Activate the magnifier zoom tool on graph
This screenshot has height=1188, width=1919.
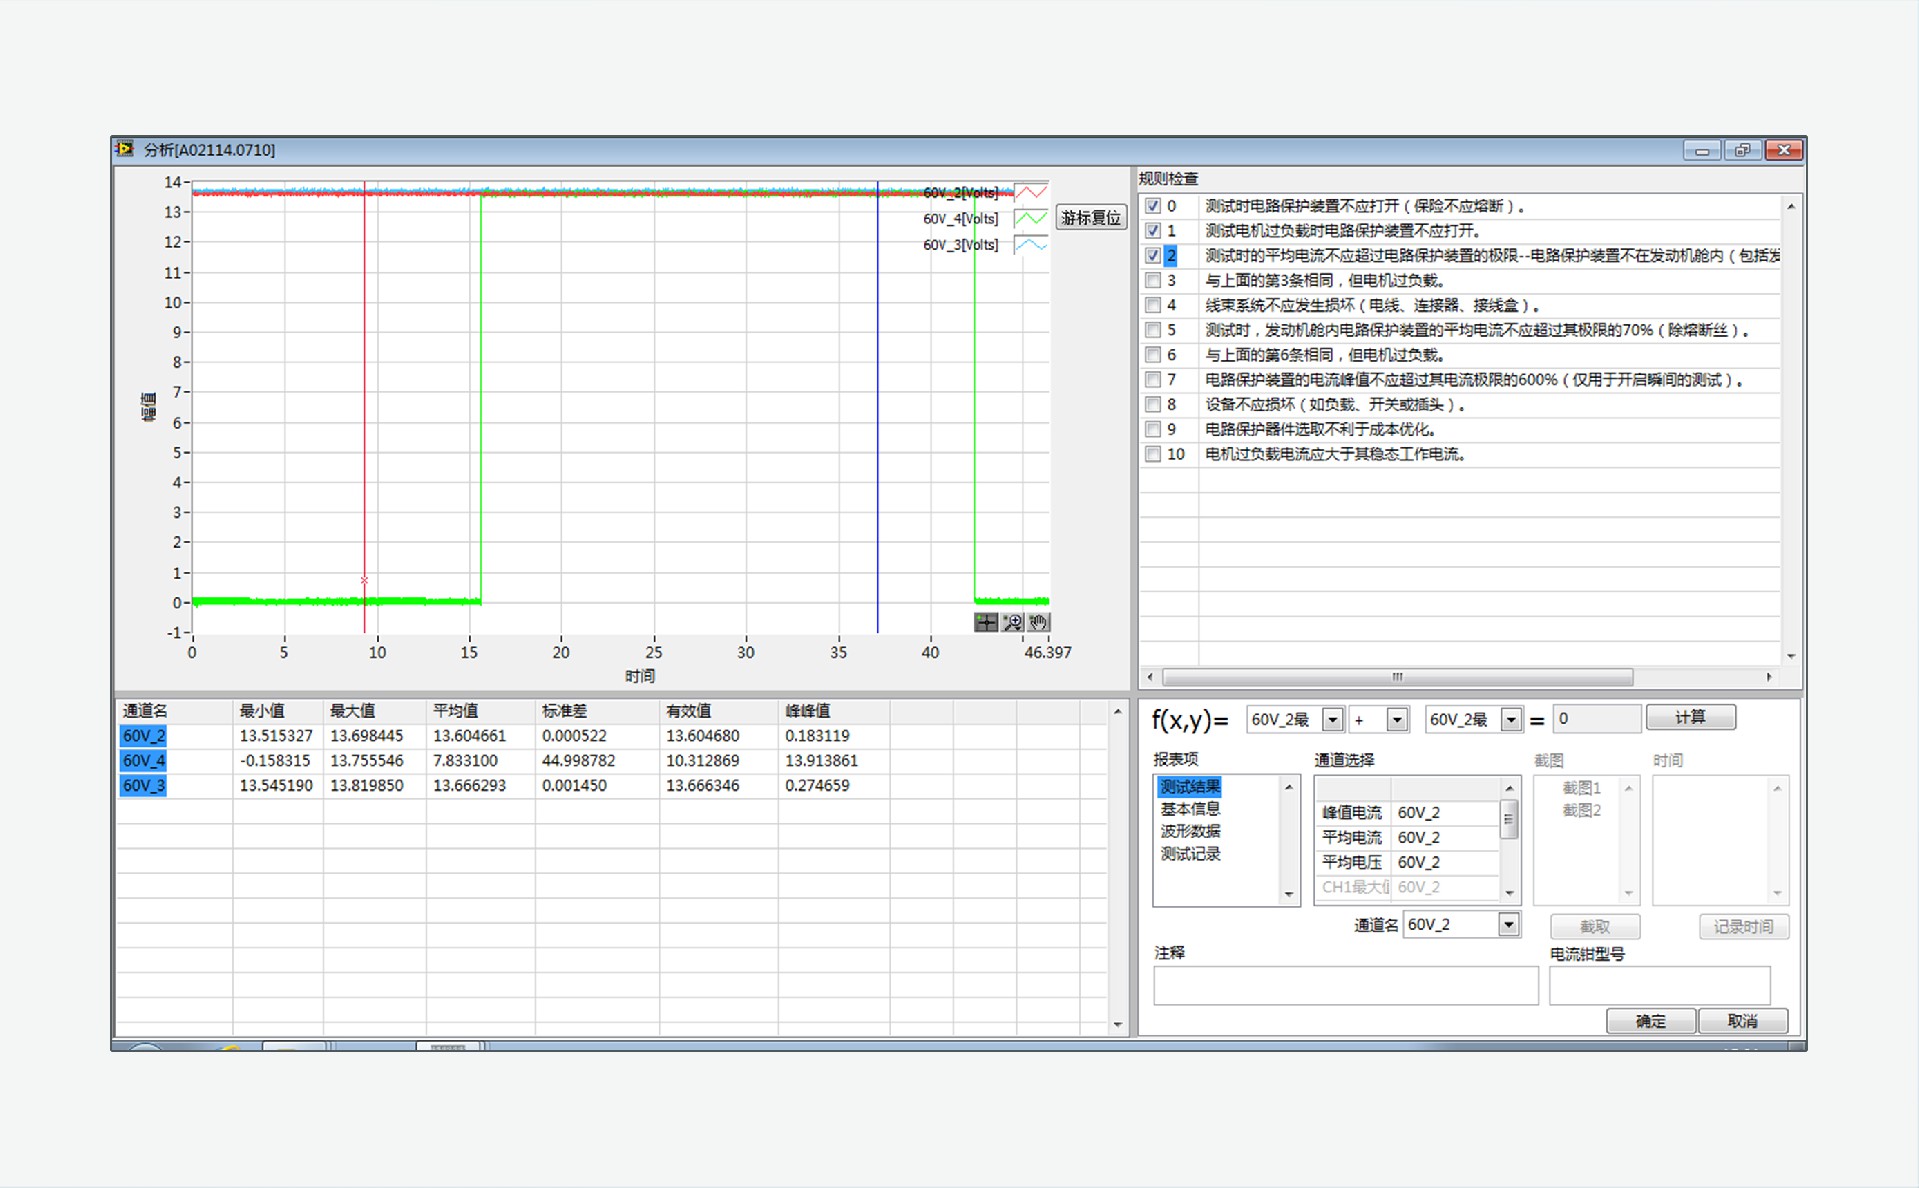click(1012, 623)
